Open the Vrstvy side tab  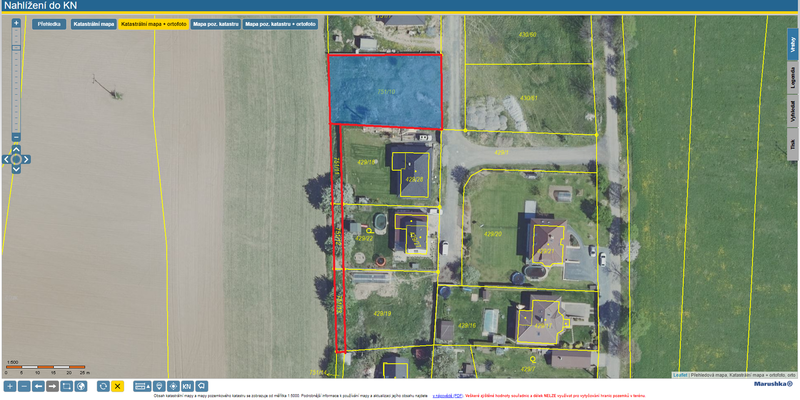(793, 44)
